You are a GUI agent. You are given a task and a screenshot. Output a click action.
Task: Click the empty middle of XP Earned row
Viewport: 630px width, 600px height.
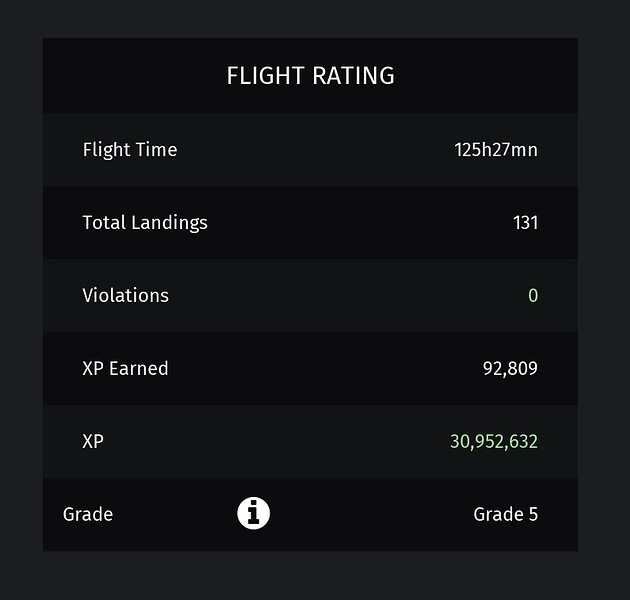(320, 368)
